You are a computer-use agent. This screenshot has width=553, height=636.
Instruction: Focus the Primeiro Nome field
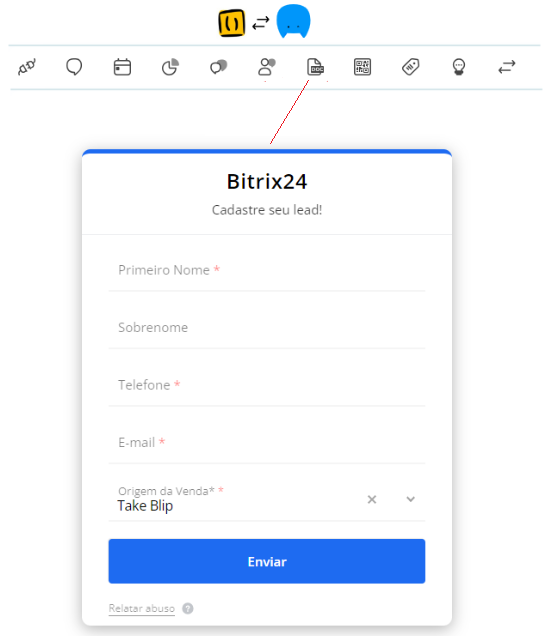(x=267, y=271)
